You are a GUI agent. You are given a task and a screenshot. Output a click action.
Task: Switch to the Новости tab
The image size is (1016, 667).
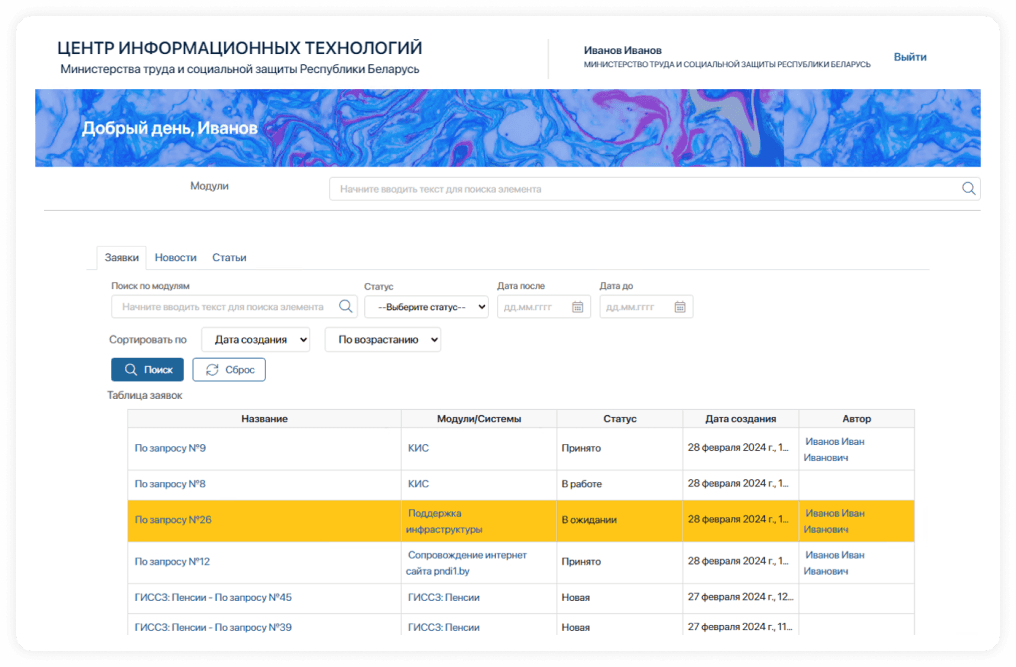(x=176, y=257)
